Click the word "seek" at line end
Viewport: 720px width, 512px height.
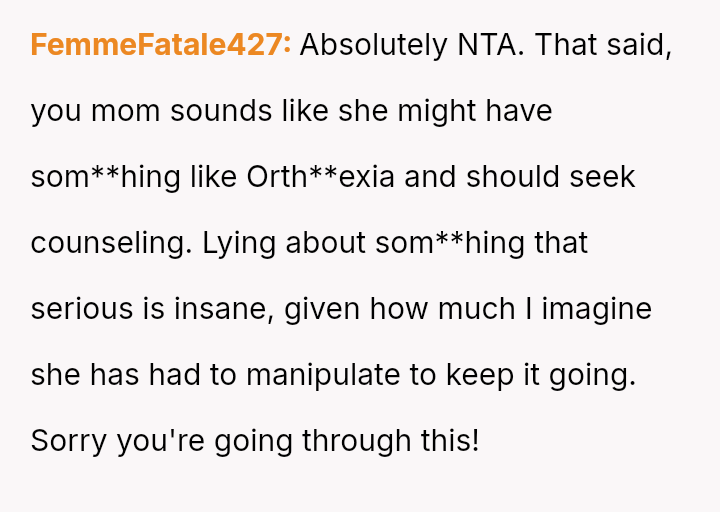pos(604,177)
